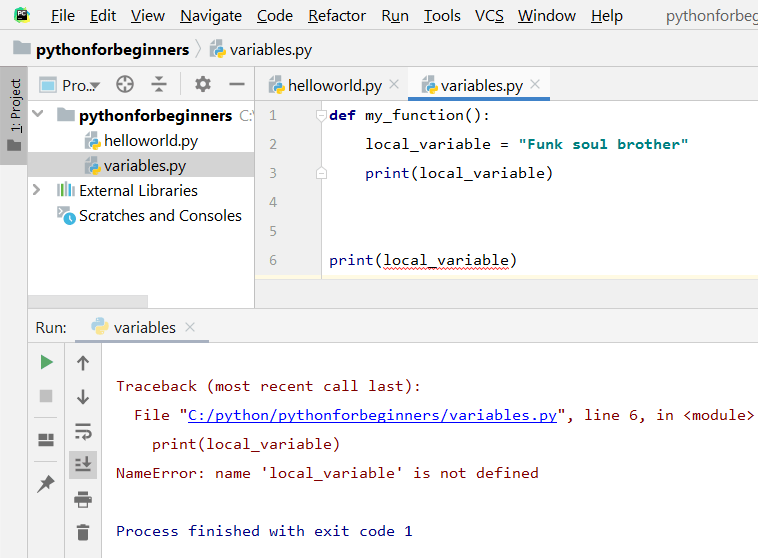Open the Window menu
The width and height of the screenshot is (758, 558).
547,16
